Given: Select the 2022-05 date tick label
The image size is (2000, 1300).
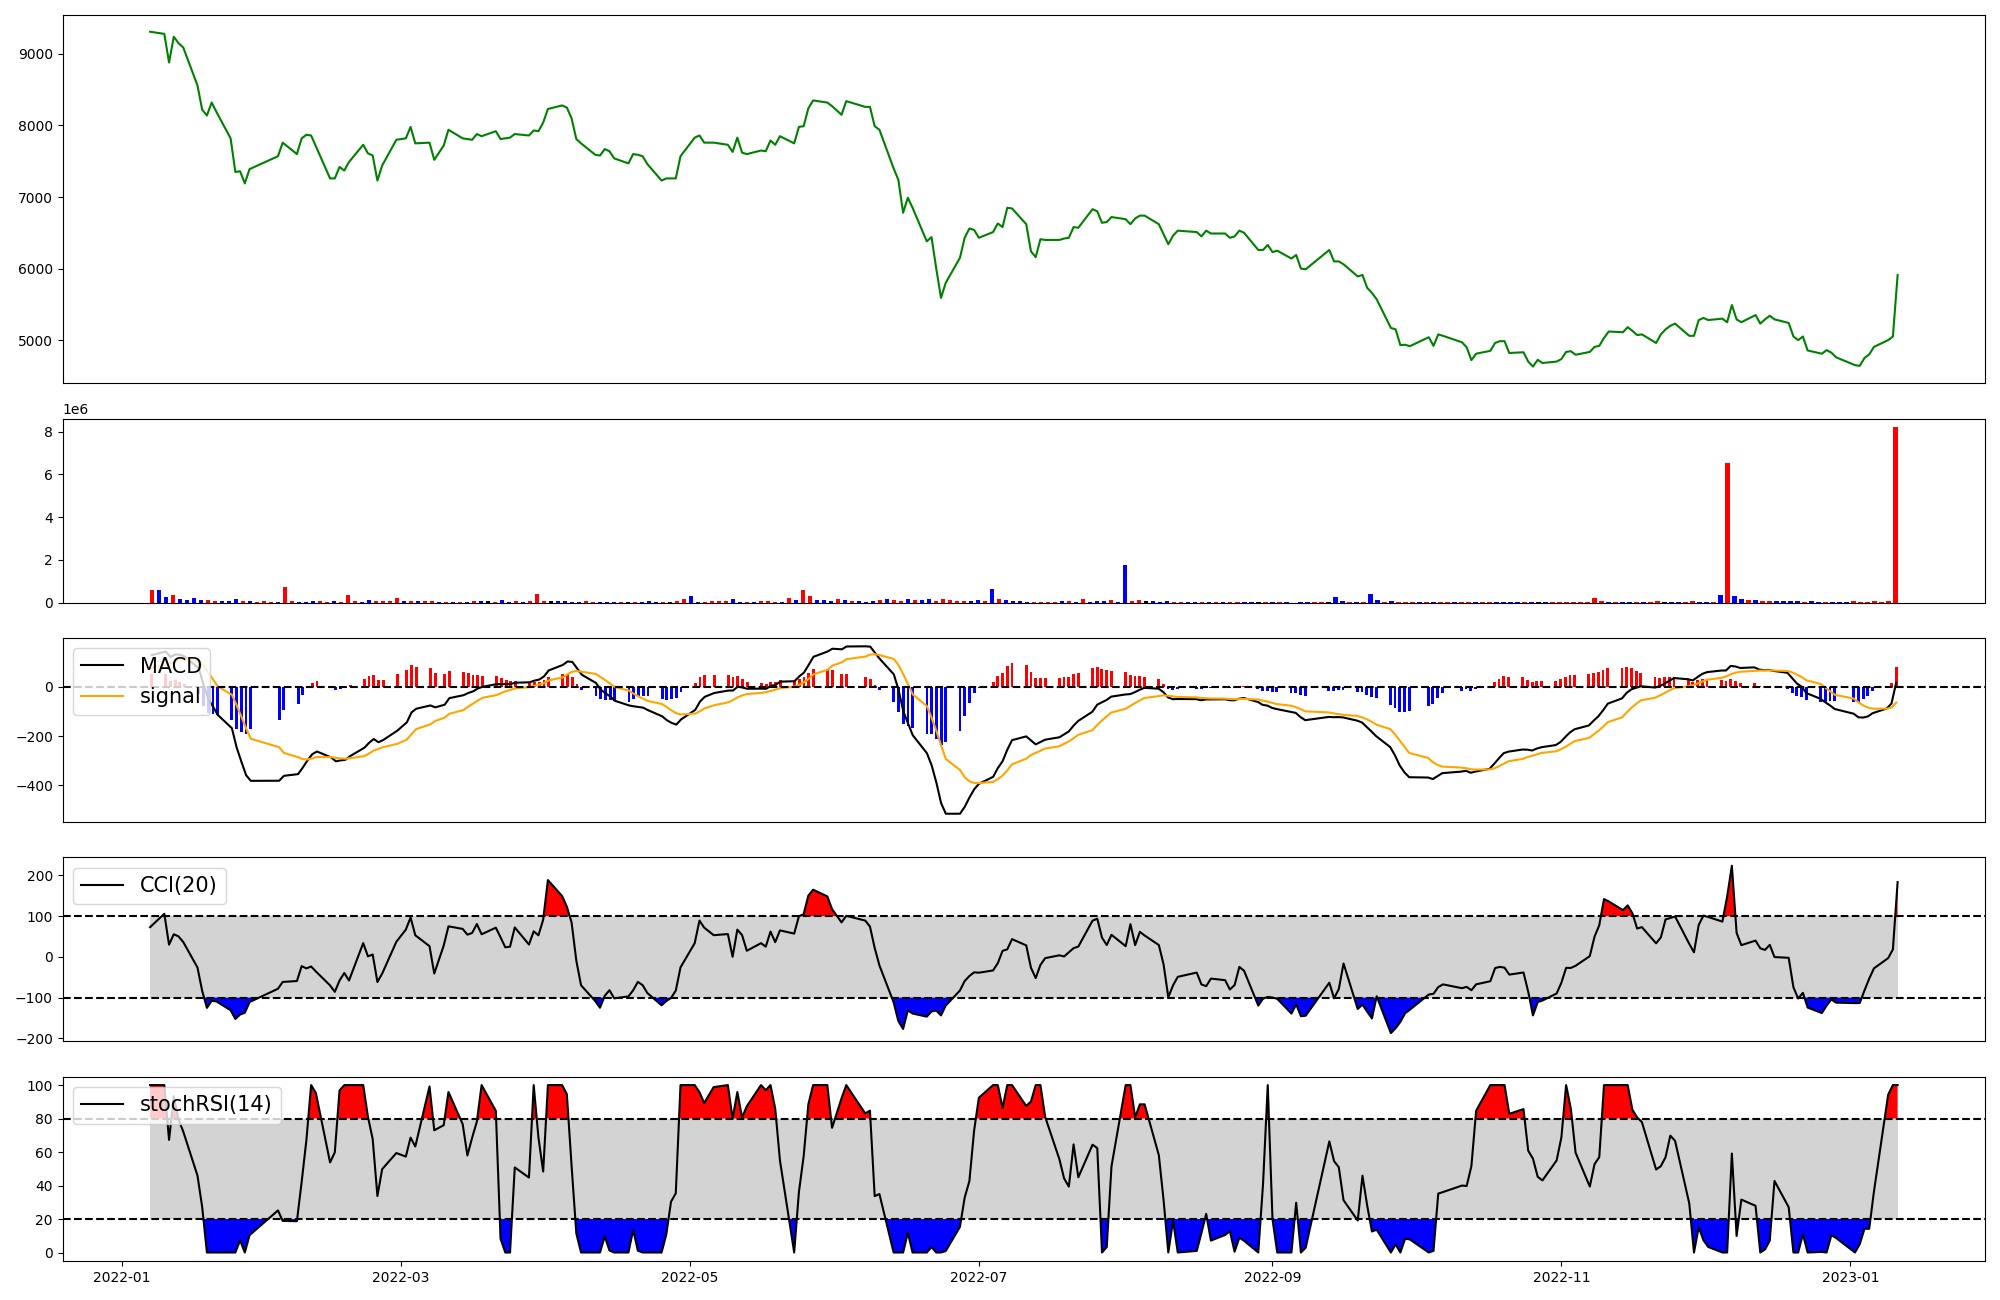Looking at the screenshot, I should [689, 1277].
